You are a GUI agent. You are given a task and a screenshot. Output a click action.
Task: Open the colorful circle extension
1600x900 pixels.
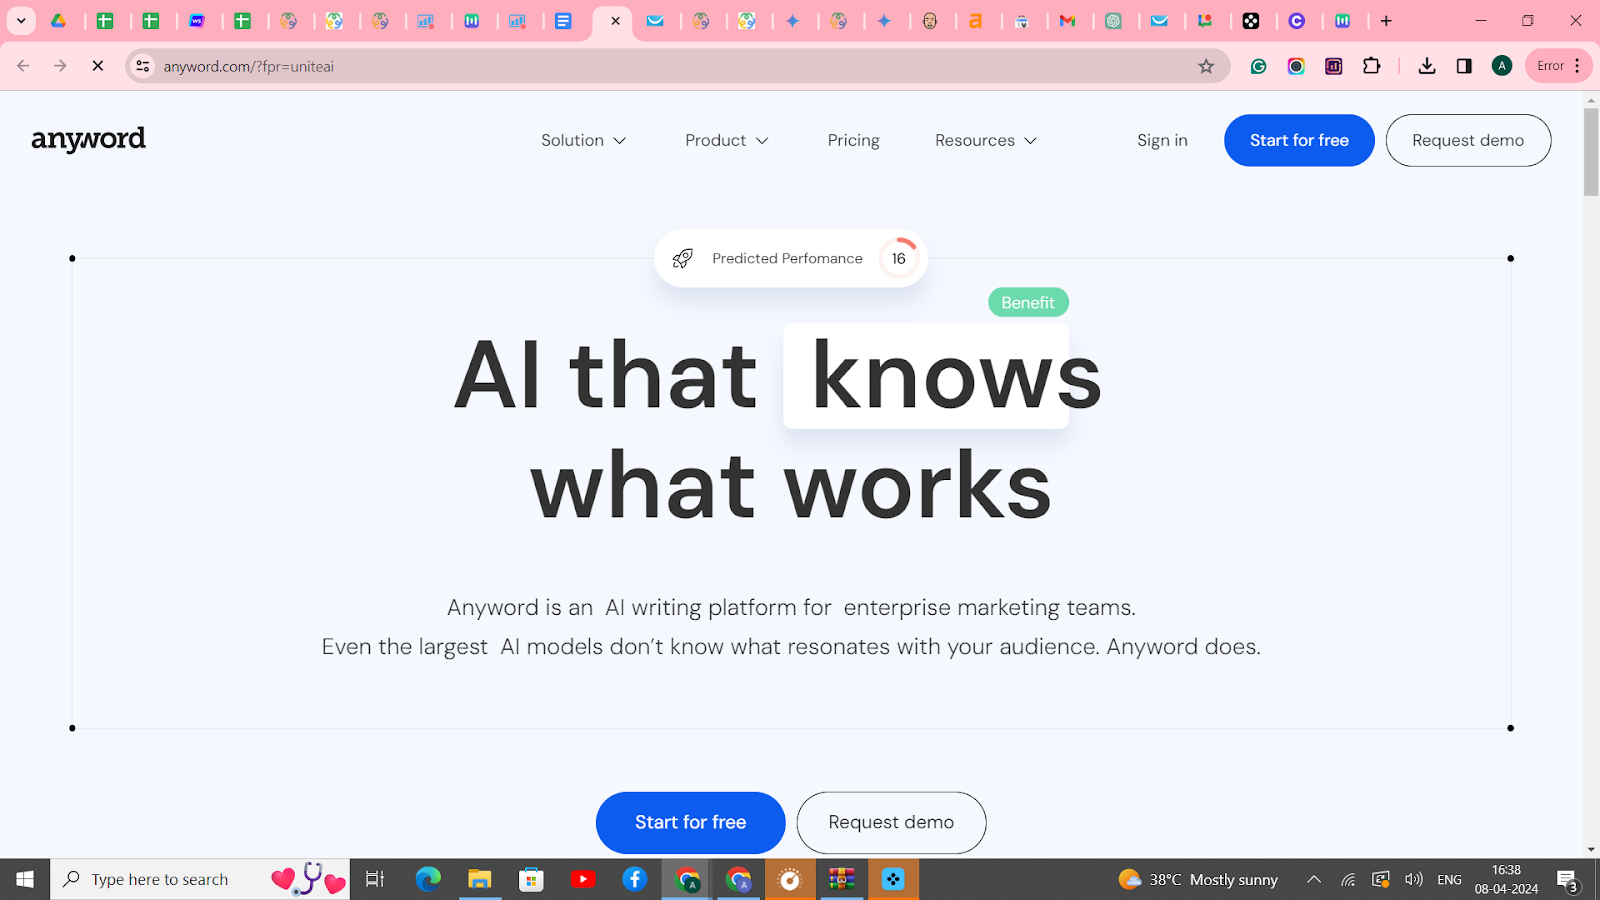1296,66
